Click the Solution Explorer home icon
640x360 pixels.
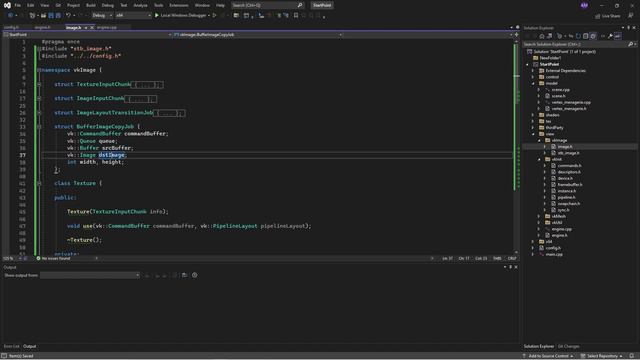(x=542, y=36)
